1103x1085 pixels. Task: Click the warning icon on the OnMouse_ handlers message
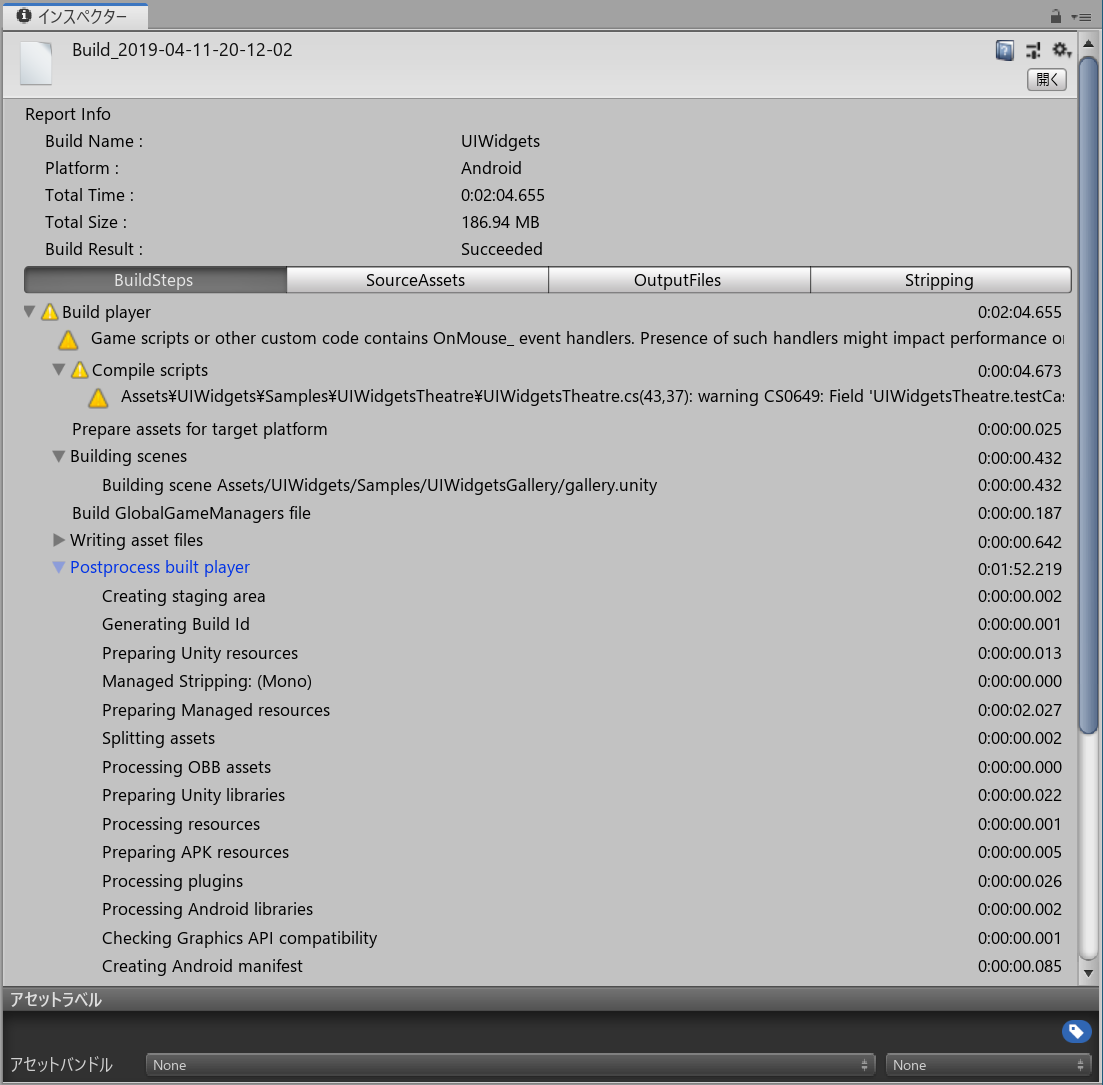coord(68,340)
